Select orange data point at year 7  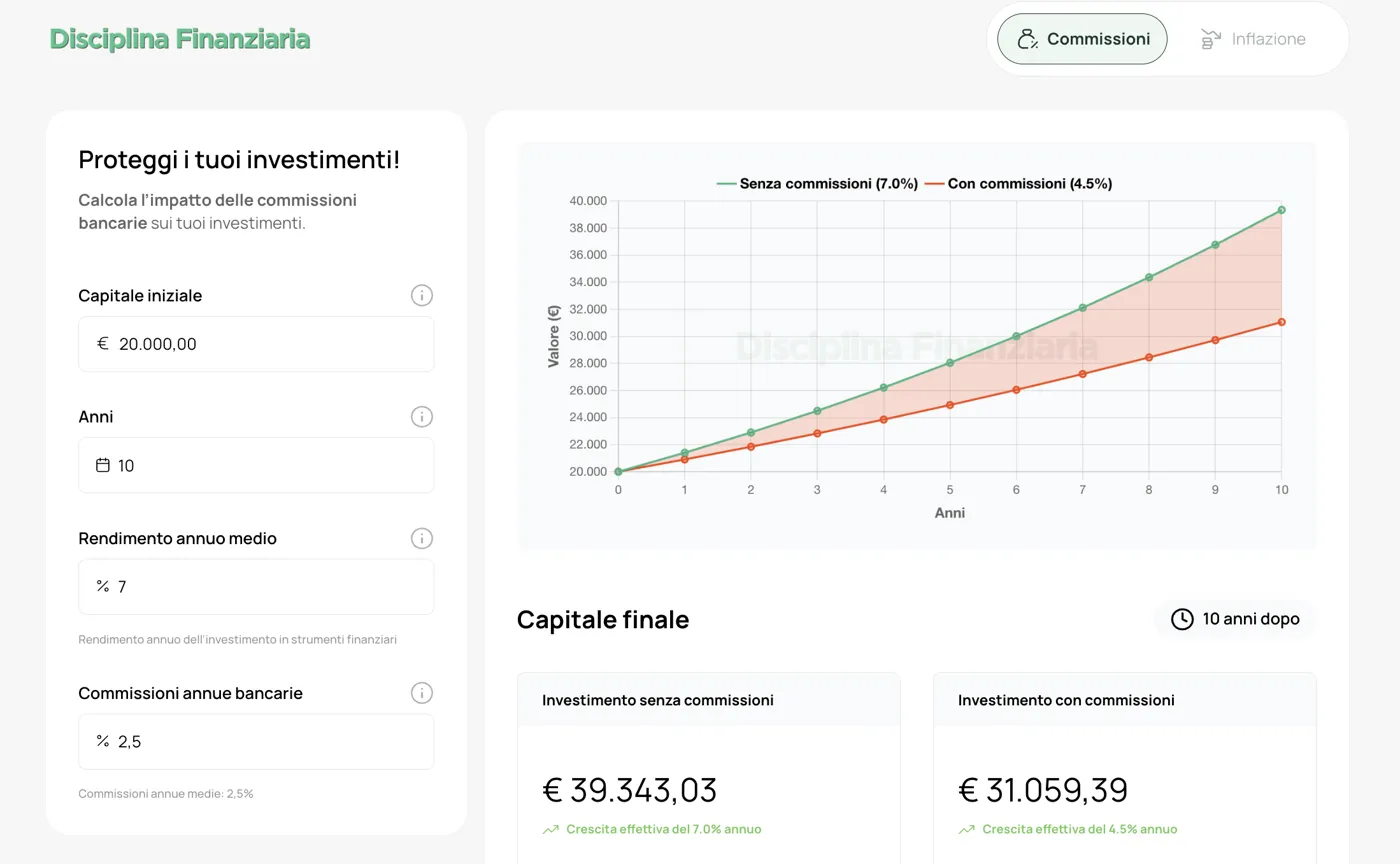(1082, 374)
